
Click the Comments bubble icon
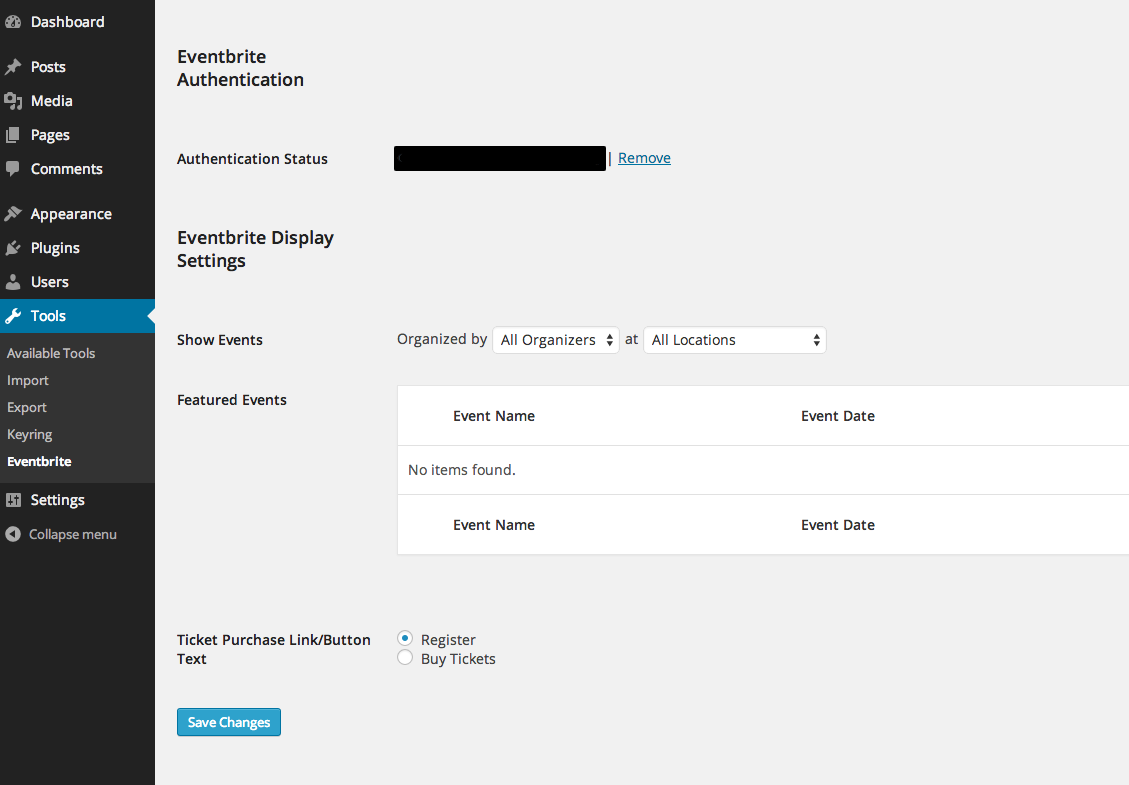click(13, 169)
